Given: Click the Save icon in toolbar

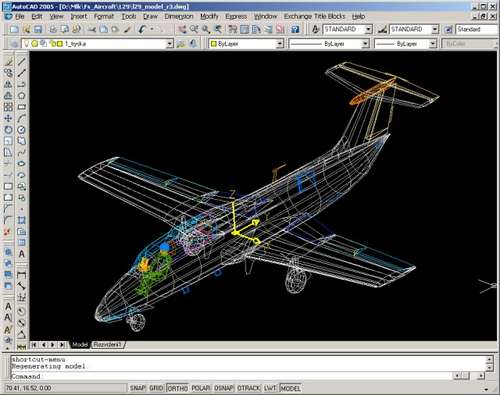Looking at the screenshot, I should (38, 29).
